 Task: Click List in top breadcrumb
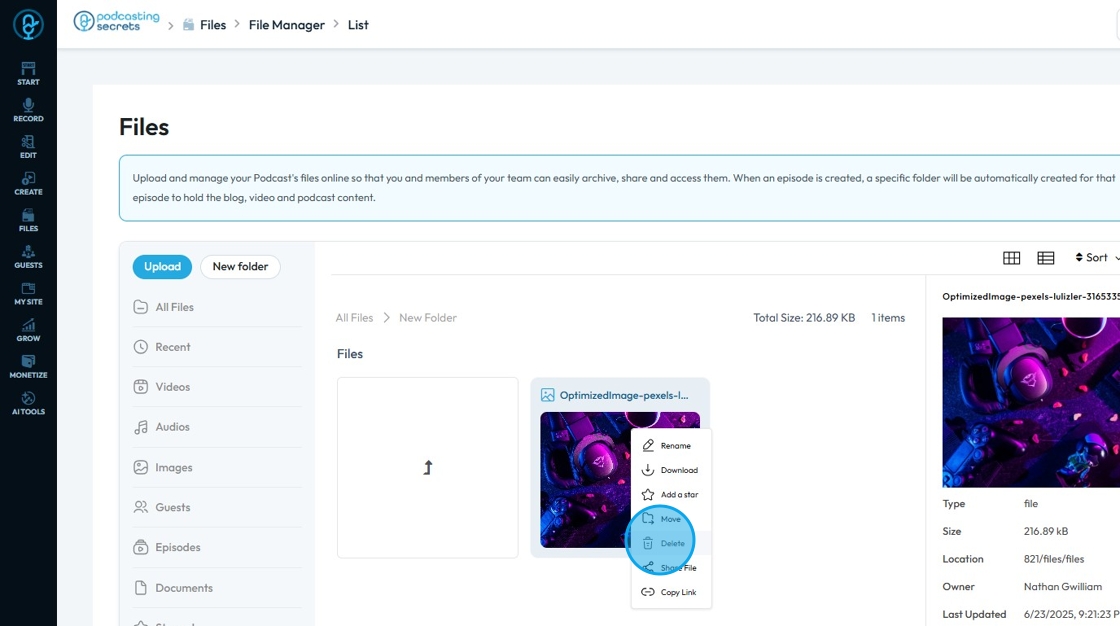point(358,25)
